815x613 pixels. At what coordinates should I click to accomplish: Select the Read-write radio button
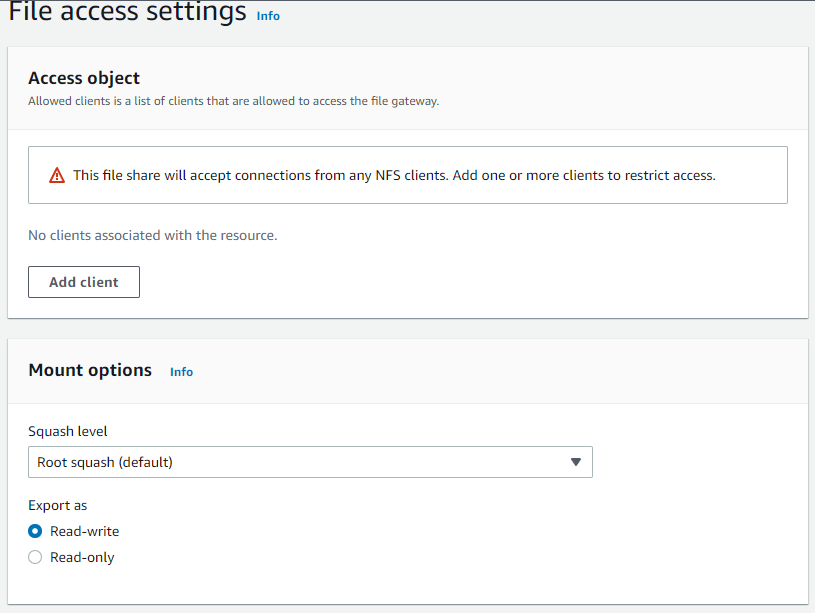pyautogui.click(x=35, y=531)
